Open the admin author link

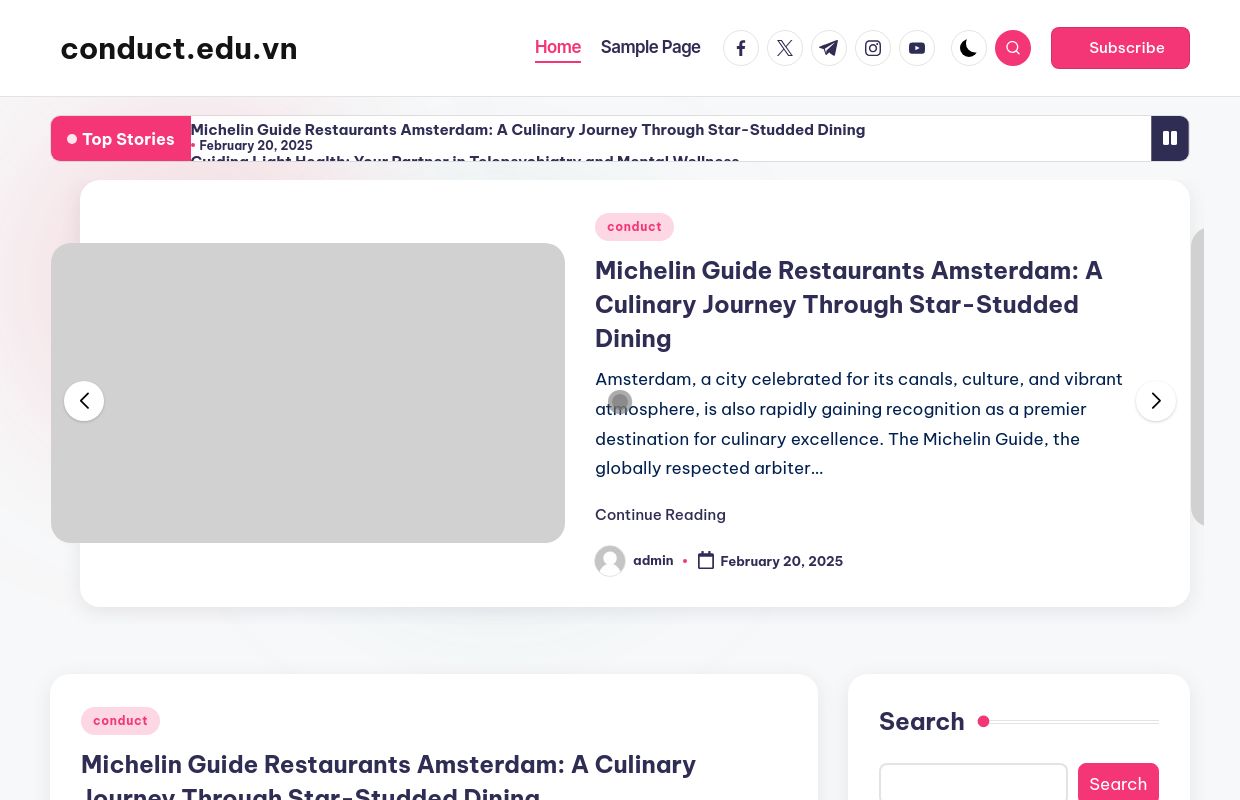653,561
